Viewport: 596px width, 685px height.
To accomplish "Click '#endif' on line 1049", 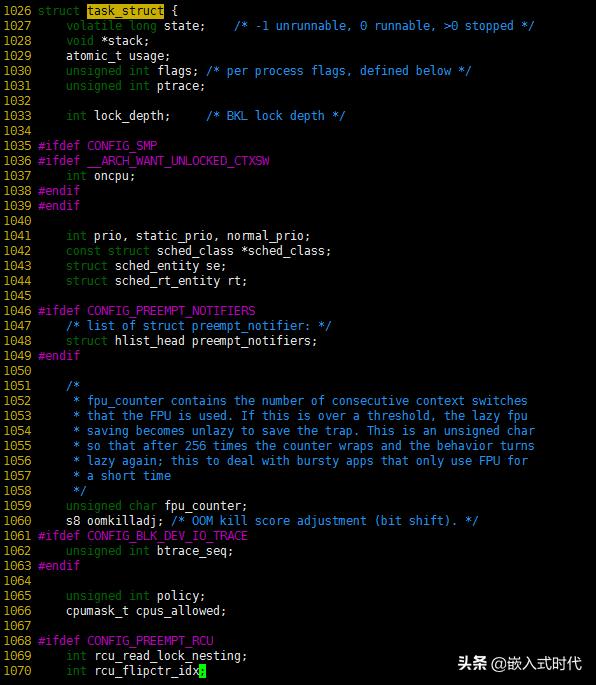I will pyautogui.click(x=59, y=356).
